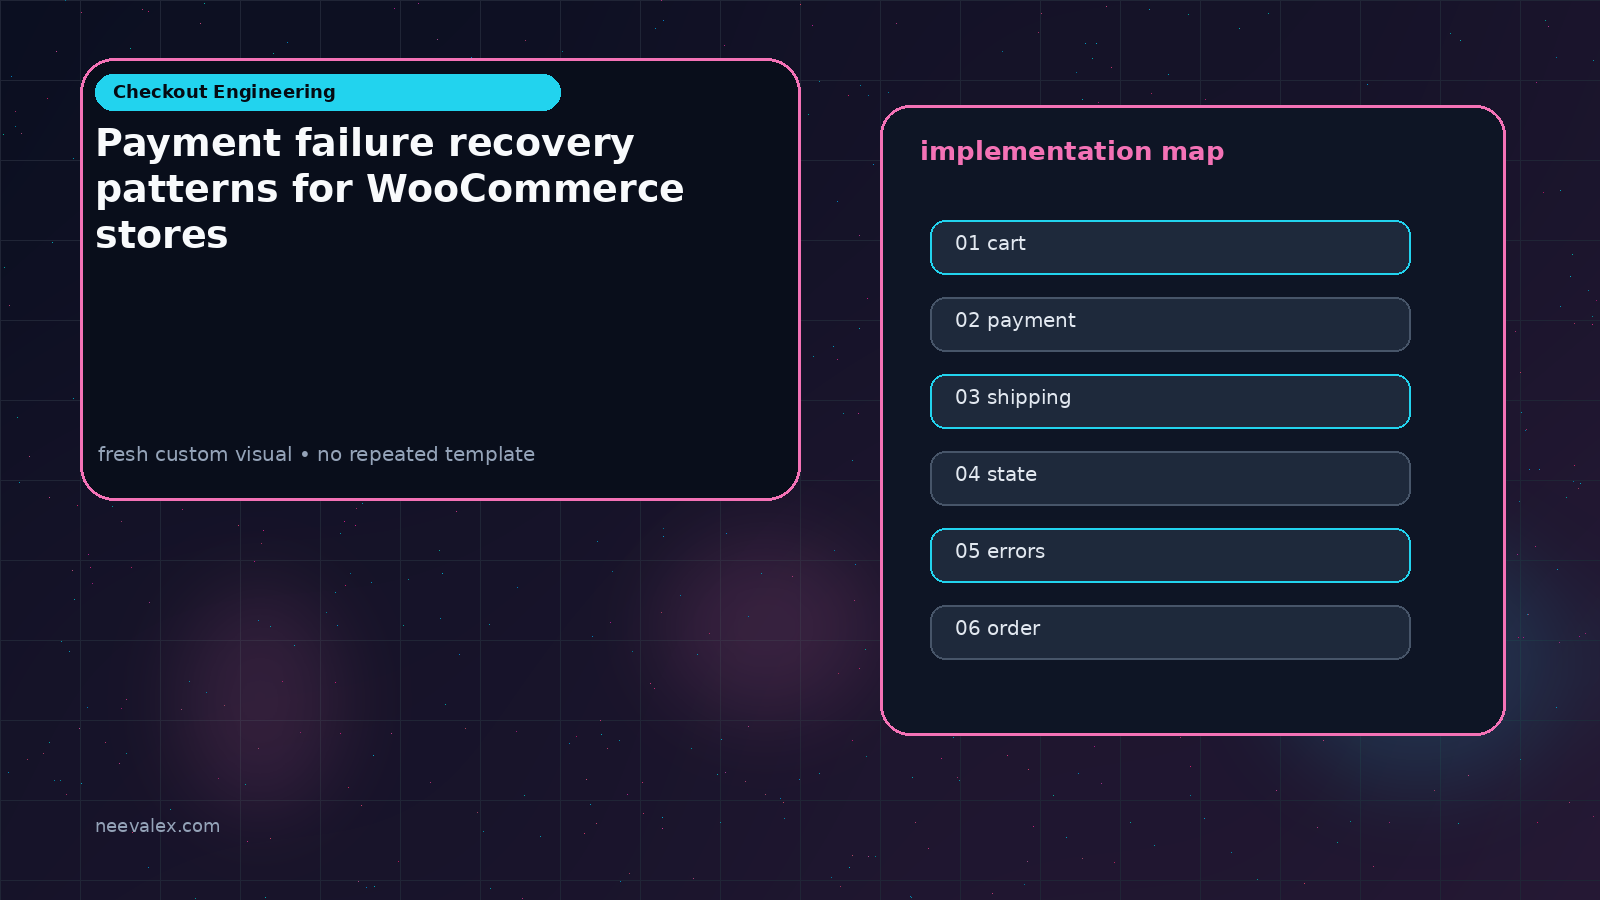
Task: Open the neevalex.com link
Action: pyautogui.click(x=157, y=826)
